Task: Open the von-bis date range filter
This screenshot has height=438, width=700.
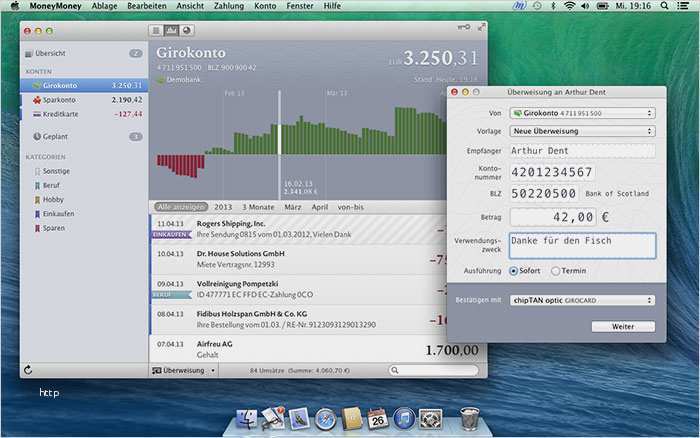Action: (x=350, y=207)
